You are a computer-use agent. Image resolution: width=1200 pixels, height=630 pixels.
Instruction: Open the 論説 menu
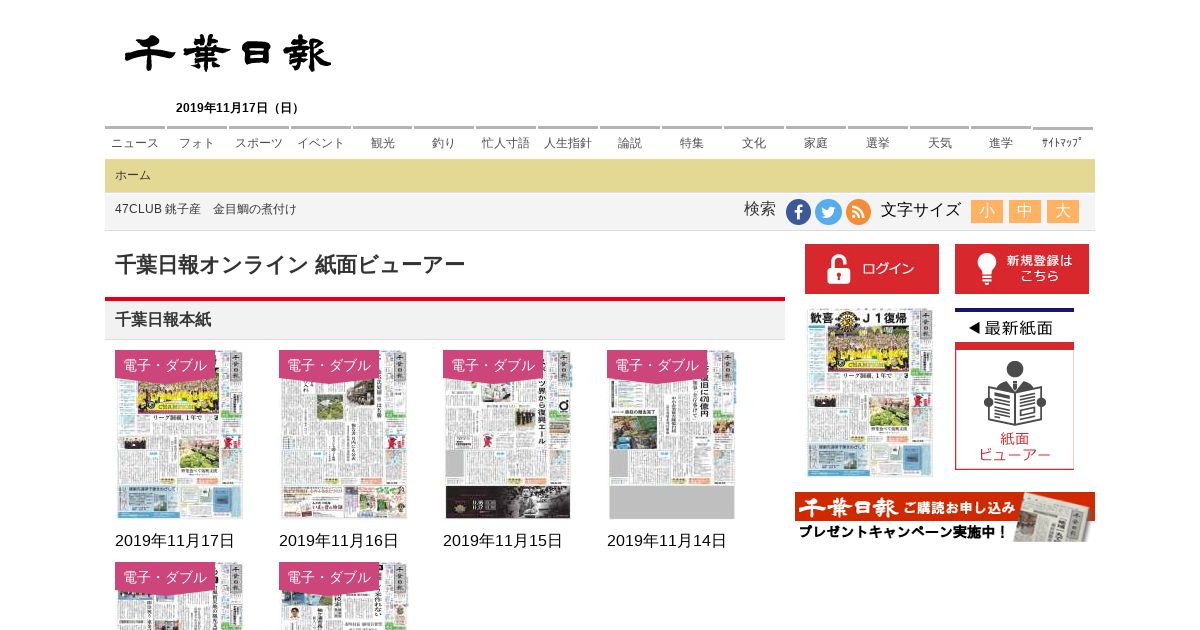[630, 142]
